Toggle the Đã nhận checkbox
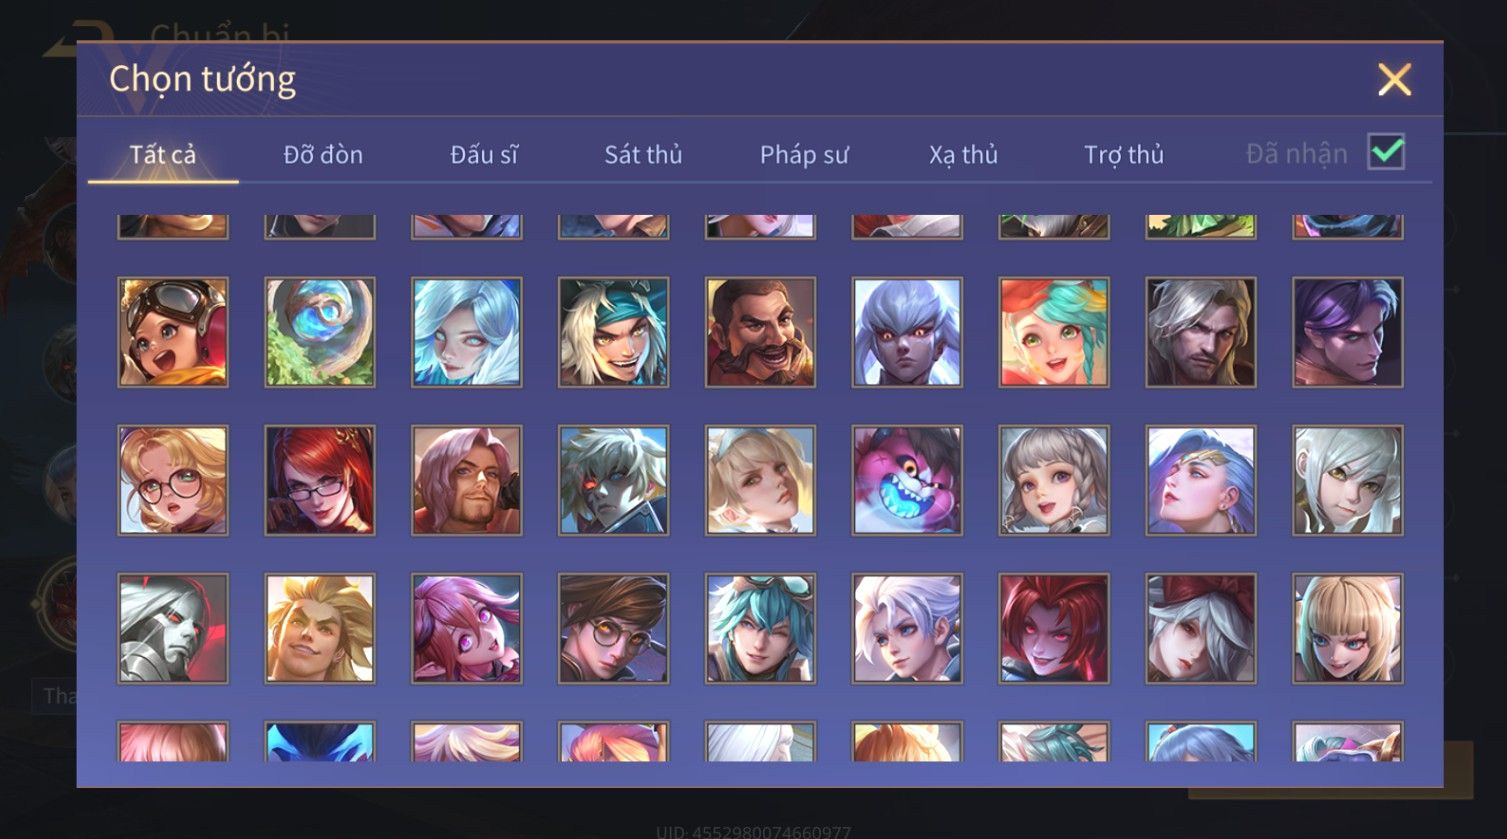 [x=1386, y=152]
